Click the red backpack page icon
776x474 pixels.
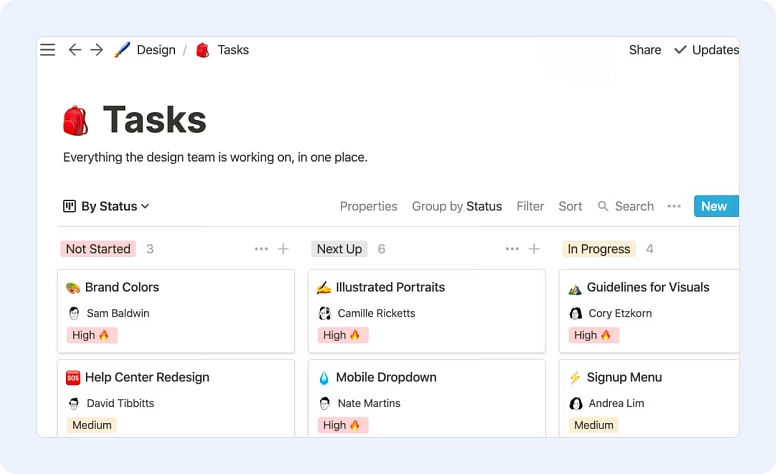pos(76,121)
